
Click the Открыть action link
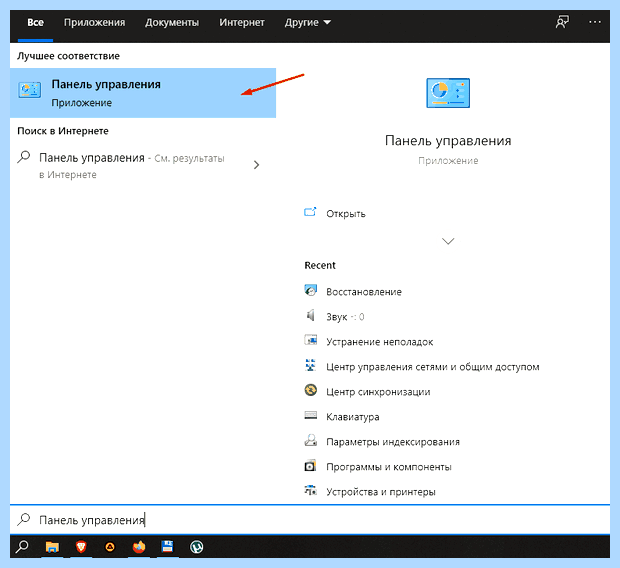click(x=346, y=214)
